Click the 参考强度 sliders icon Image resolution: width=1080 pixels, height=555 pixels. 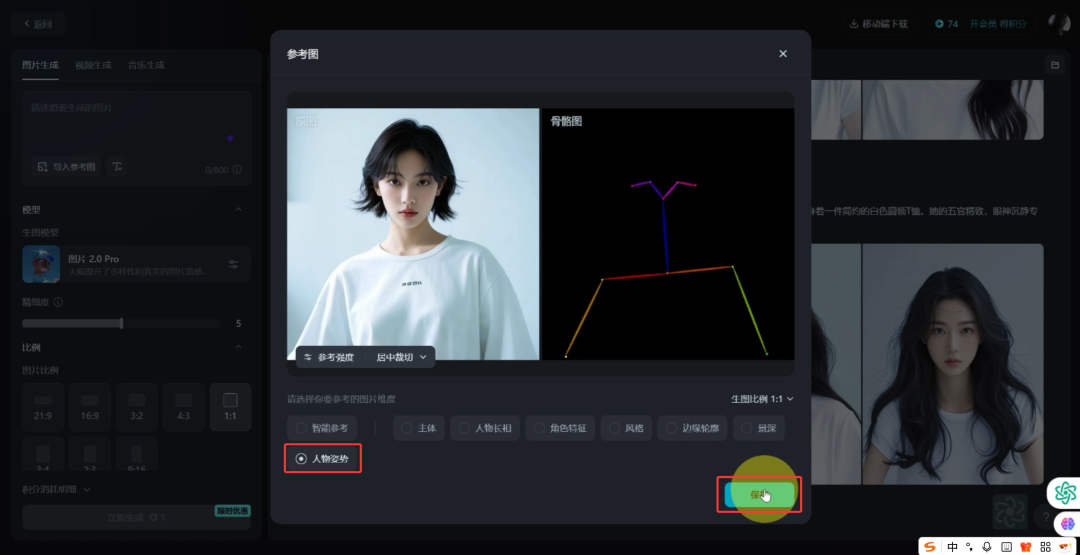pos(308,357)
